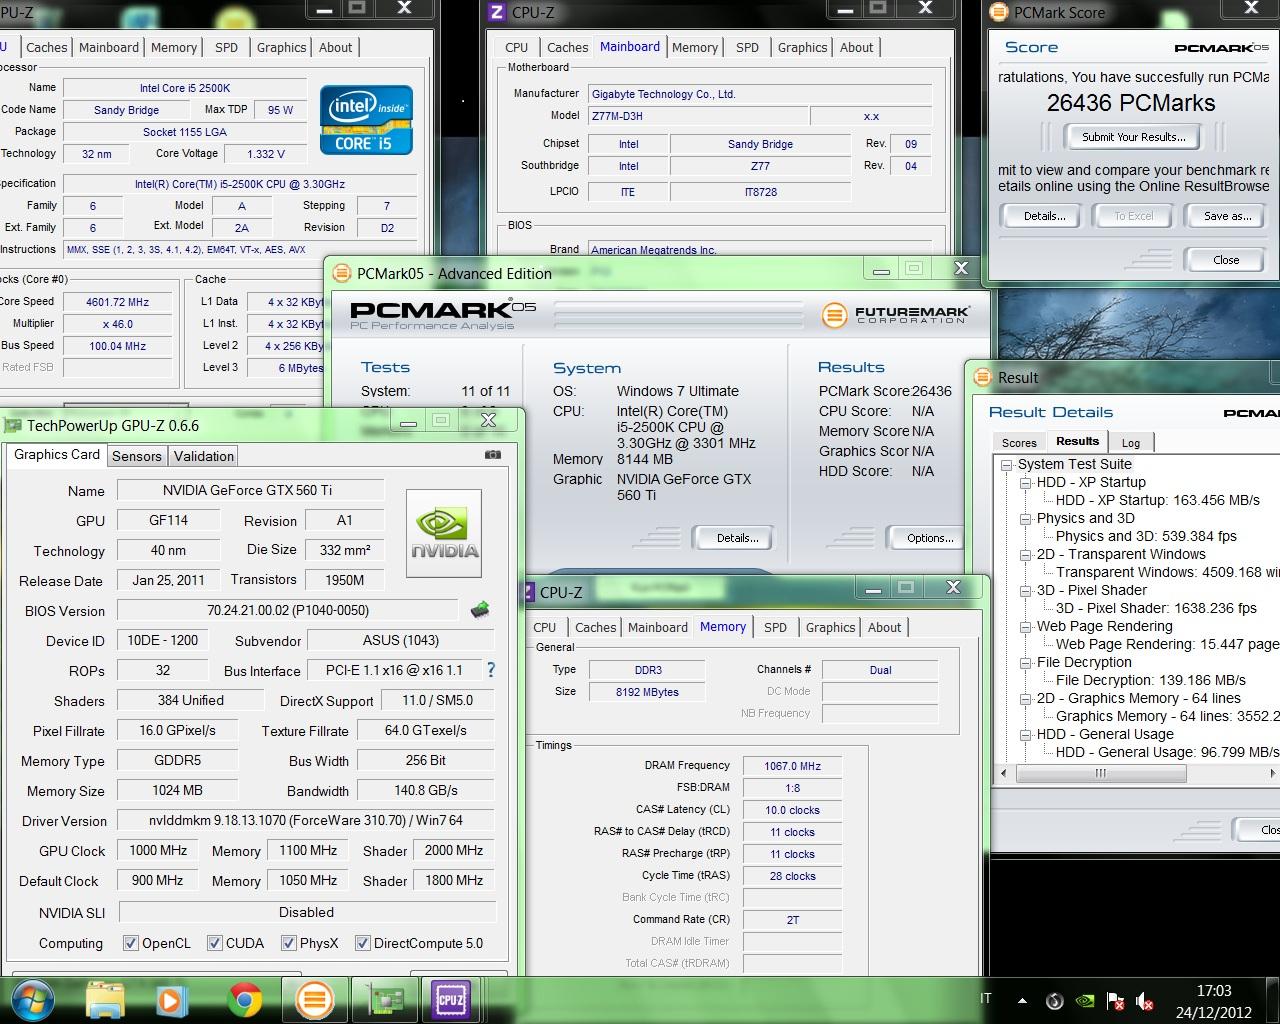Open the Log tab in Result Details
Viewport: 1280px width, 1024px height.
point(1131,443)
